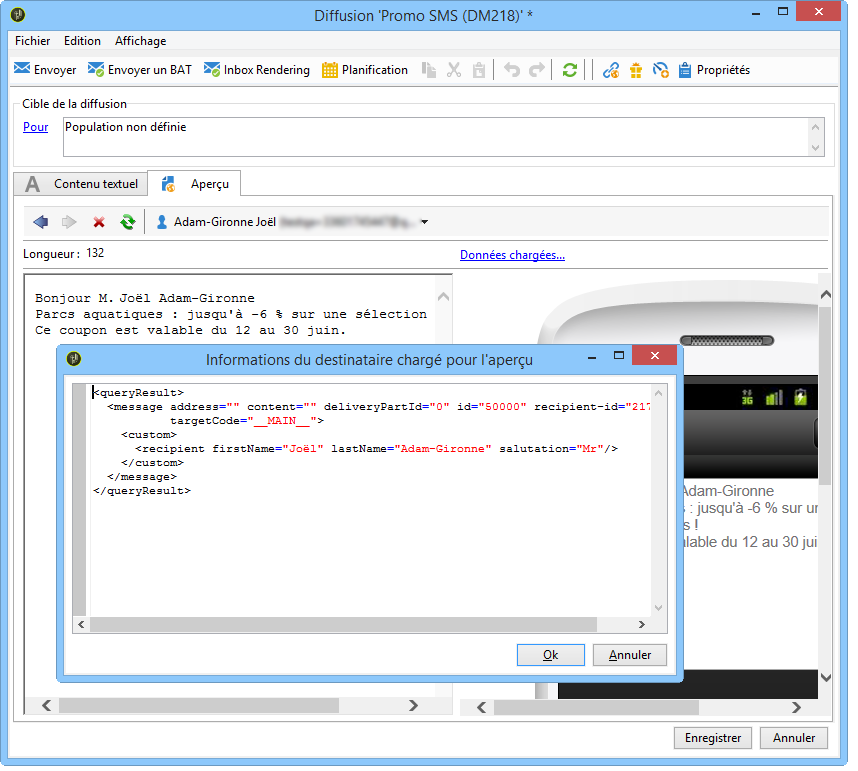The image size is (858, 771).
Task: Click target field scroll down arrow
Action: pos(815,148)
